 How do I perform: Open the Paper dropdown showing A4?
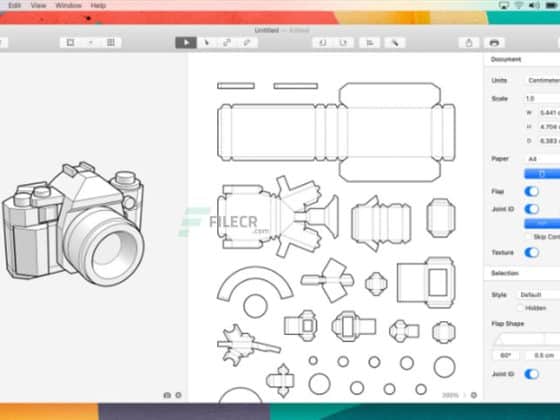[542, 159]
